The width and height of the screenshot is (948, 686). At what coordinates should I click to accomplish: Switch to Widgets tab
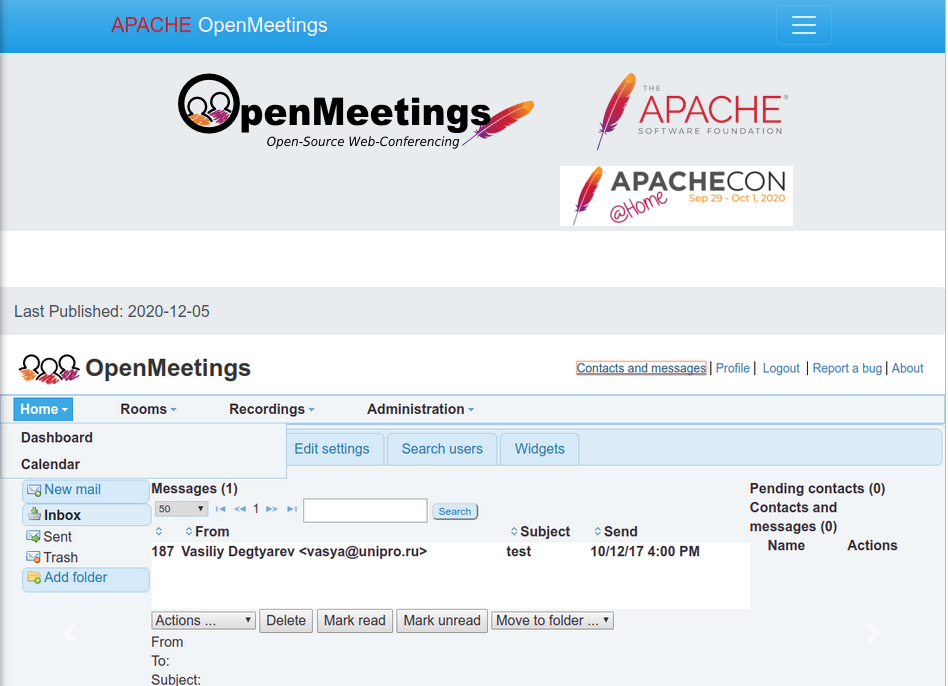point(539,449)
